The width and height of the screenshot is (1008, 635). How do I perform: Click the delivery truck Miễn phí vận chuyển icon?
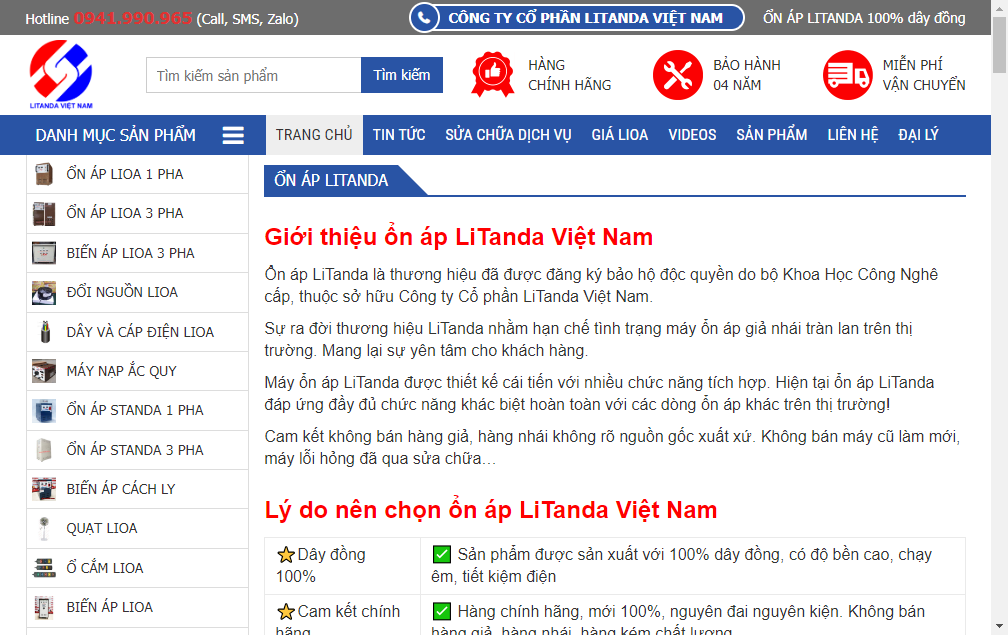click(848, 75)
